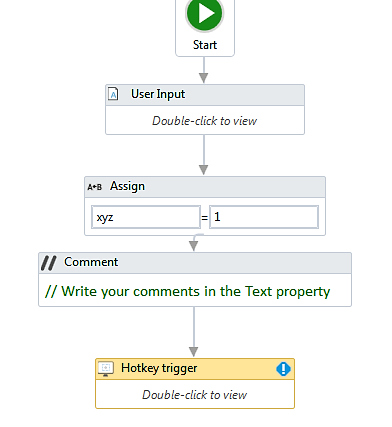Viewport: 392px width, 427px height.
Task: Click Double-click to view in User Input
Action: pos(205,121)
